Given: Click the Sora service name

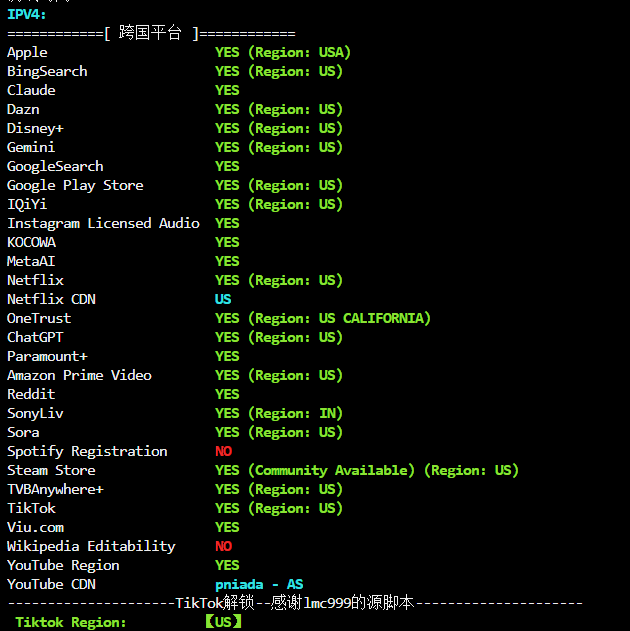Looking at the screenshot, I should pos(23,433).
